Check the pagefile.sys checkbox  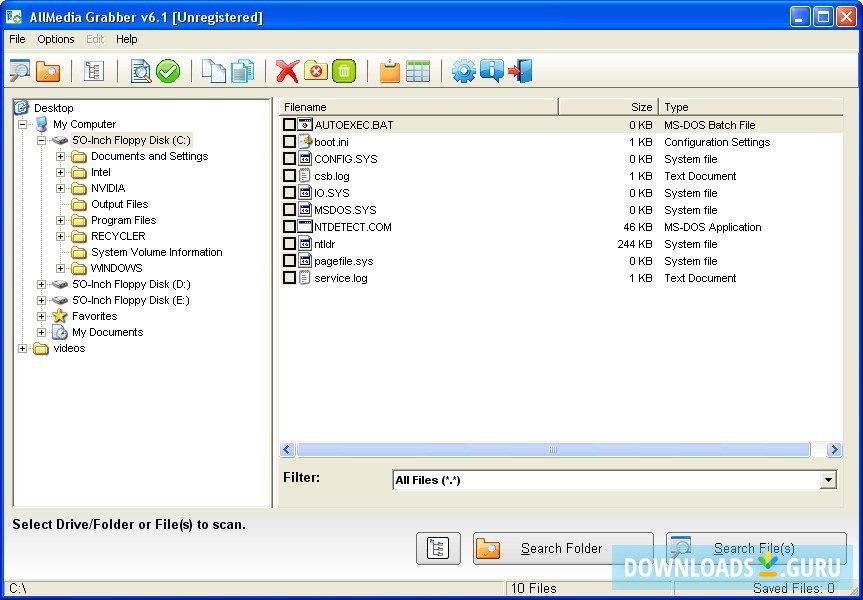290,261
